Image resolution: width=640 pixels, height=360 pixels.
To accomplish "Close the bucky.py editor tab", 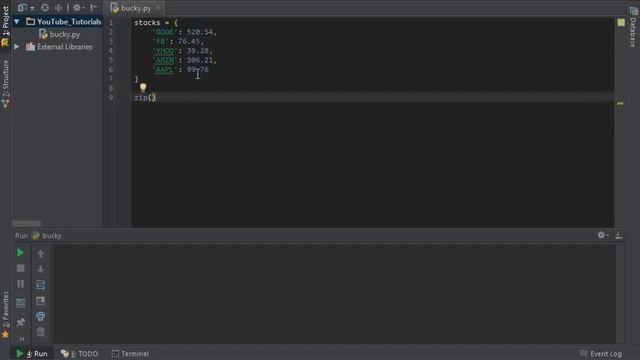I will click(x=158, y=8).
